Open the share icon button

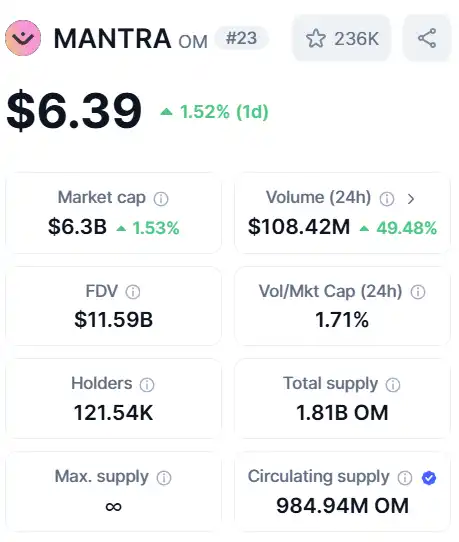coord(427,38)
